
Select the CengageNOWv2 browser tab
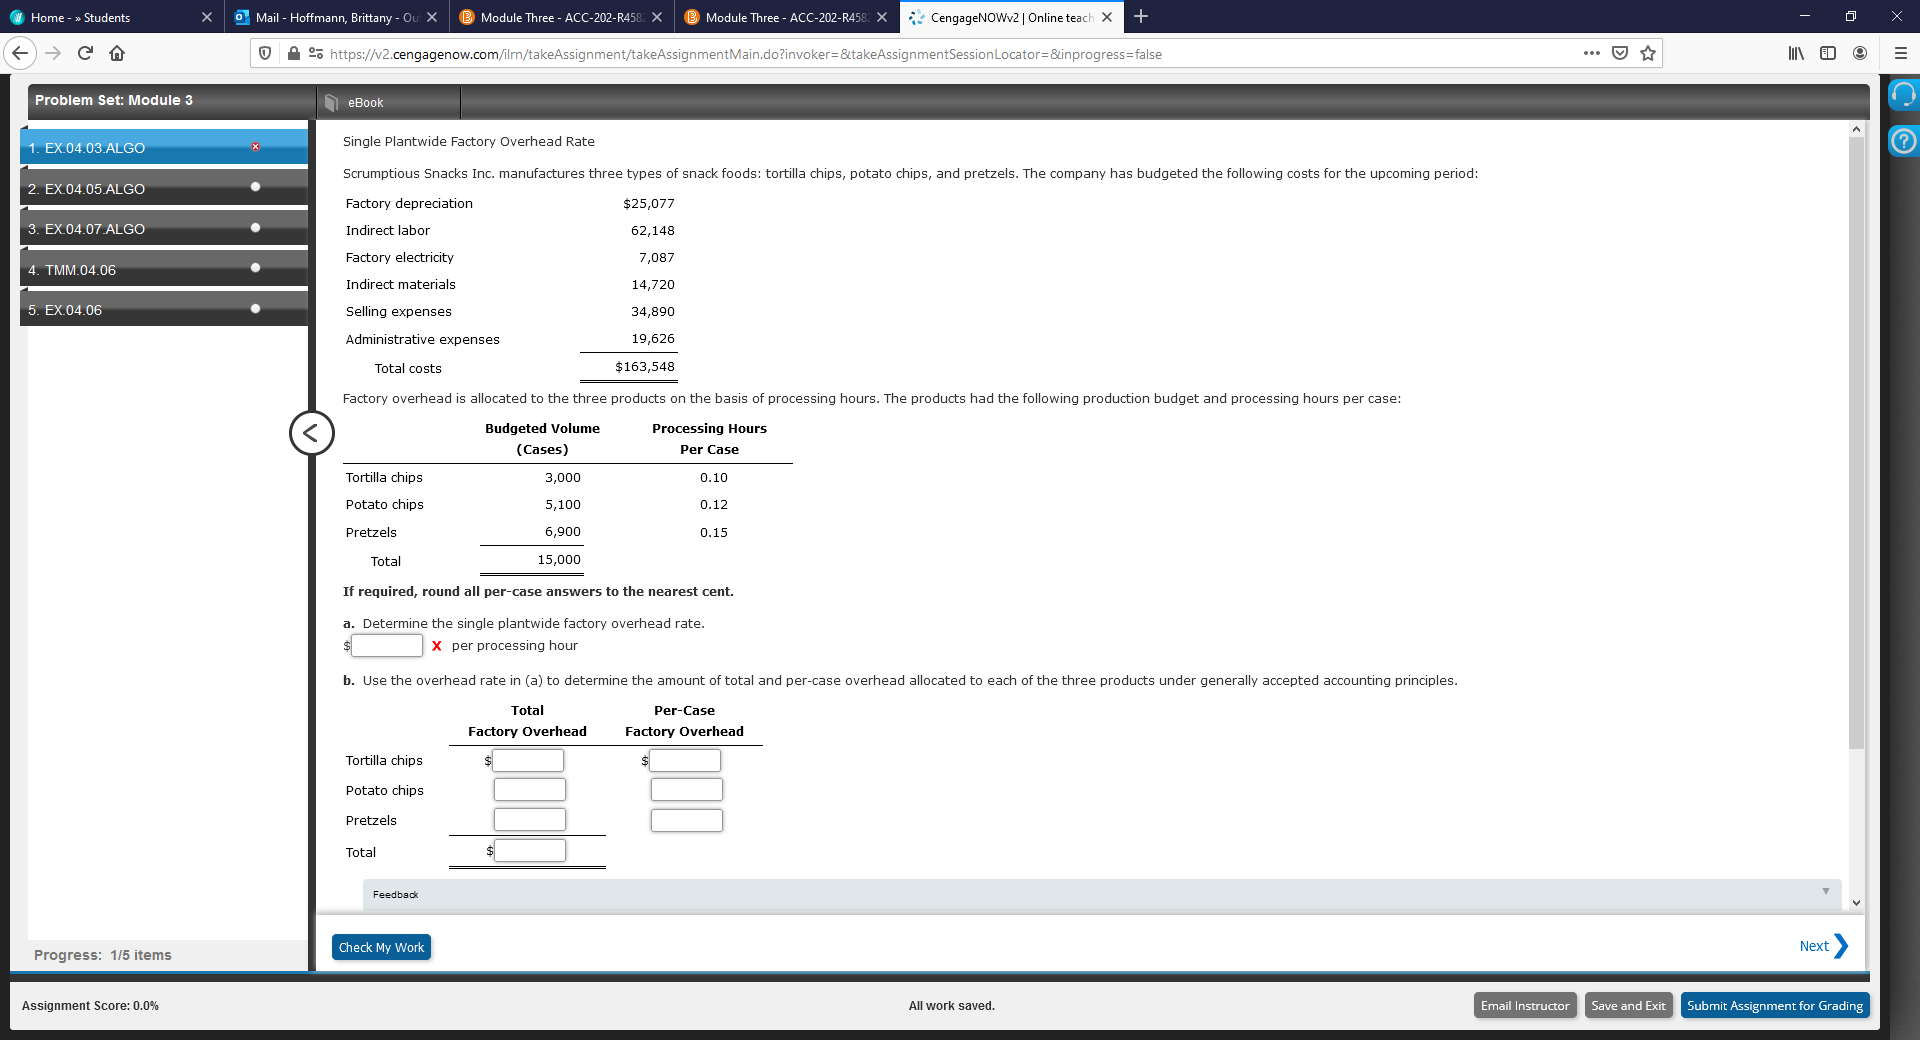point(1011,17)
